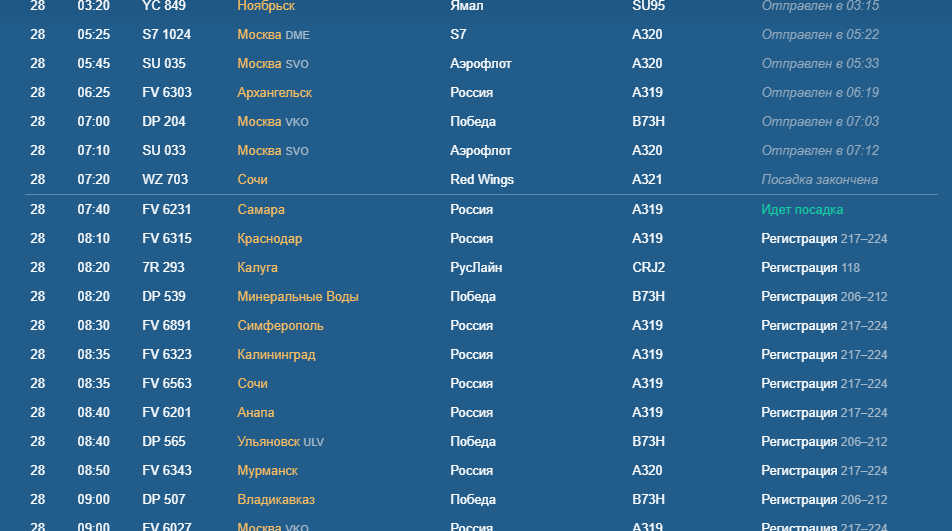
Task: Select Ульяновск ULV destination
Action: coord(280,442)
